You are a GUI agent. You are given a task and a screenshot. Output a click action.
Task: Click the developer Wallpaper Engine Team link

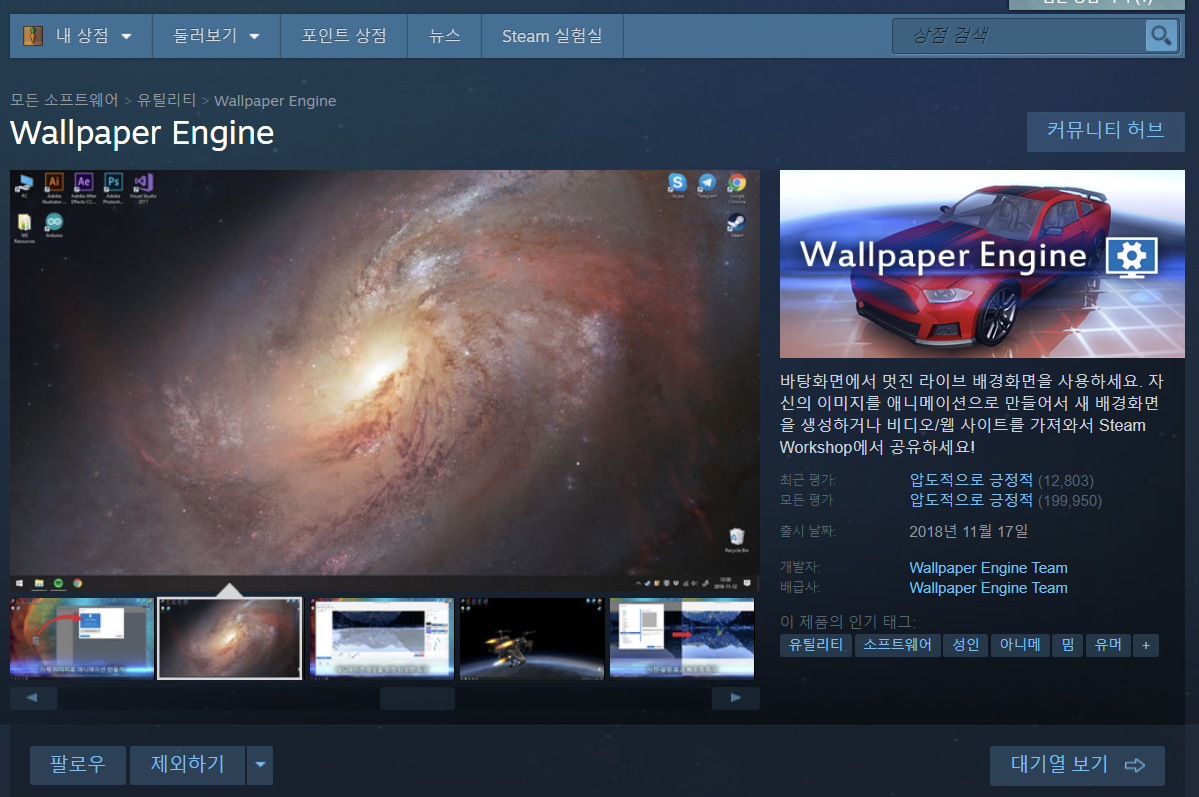[988, 568]
